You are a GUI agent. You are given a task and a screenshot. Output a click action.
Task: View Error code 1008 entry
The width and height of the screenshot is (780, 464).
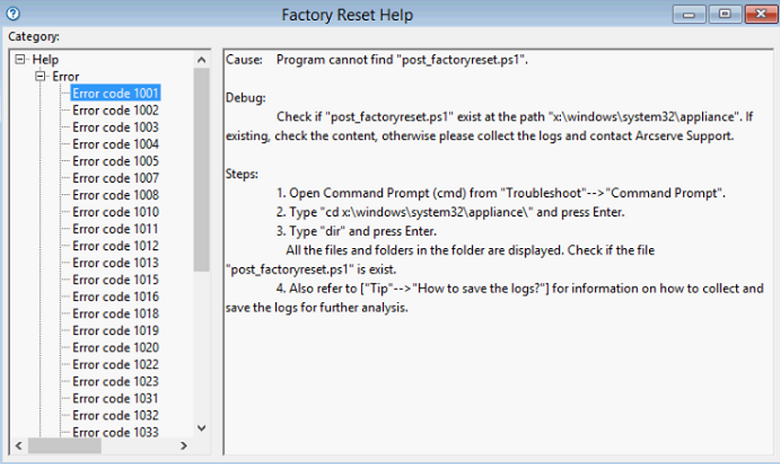(115, 195)
